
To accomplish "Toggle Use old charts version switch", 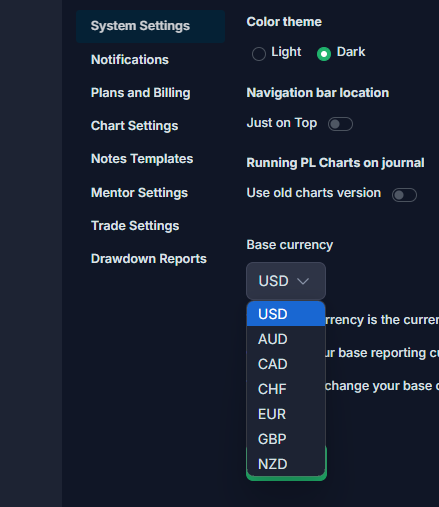I will coord(404,195).
